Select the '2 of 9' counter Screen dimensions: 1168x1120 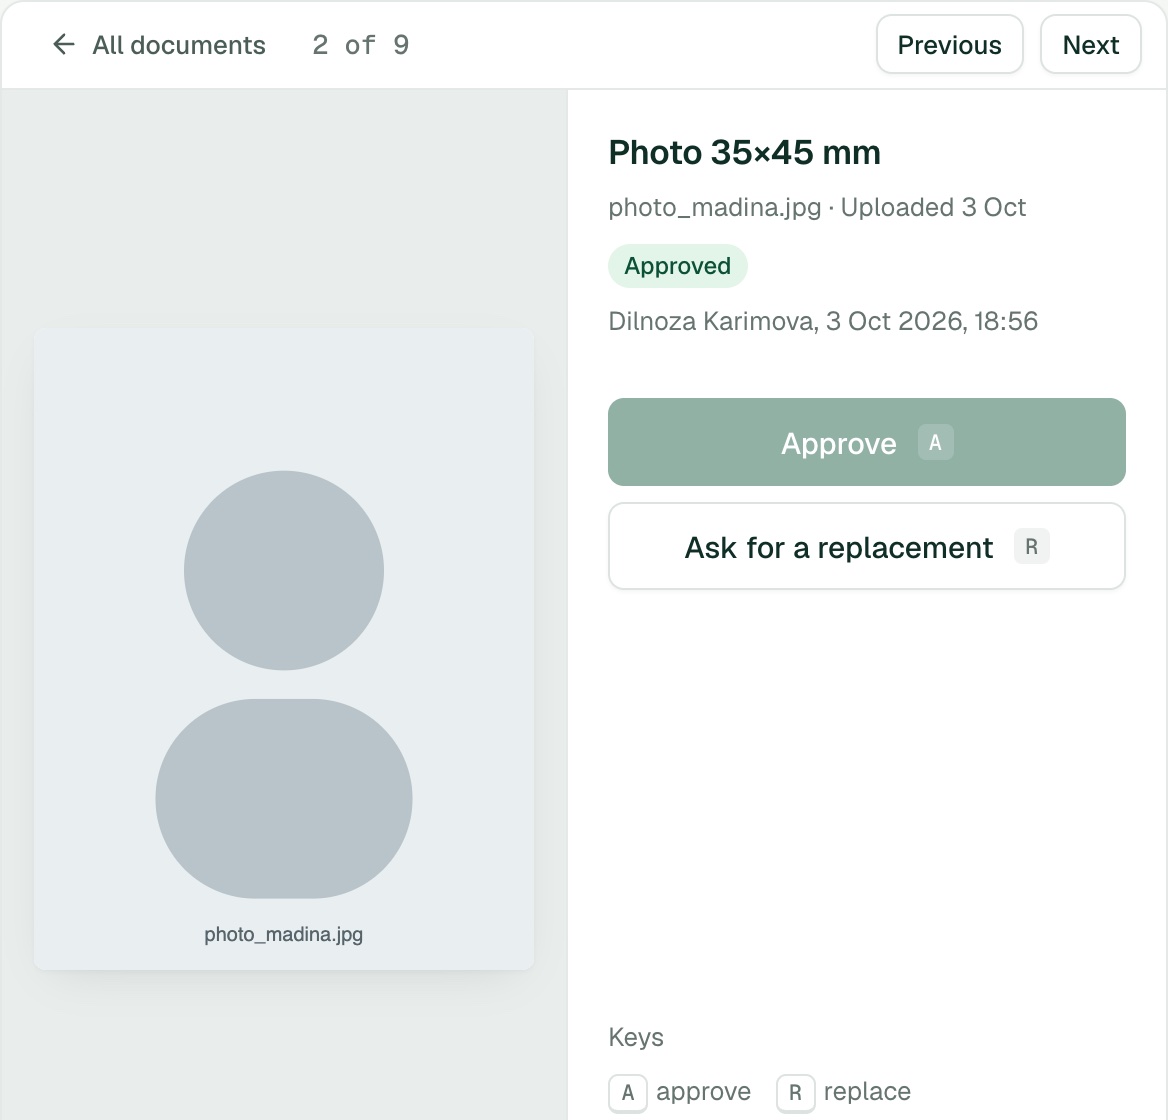(x=361, y=45)
